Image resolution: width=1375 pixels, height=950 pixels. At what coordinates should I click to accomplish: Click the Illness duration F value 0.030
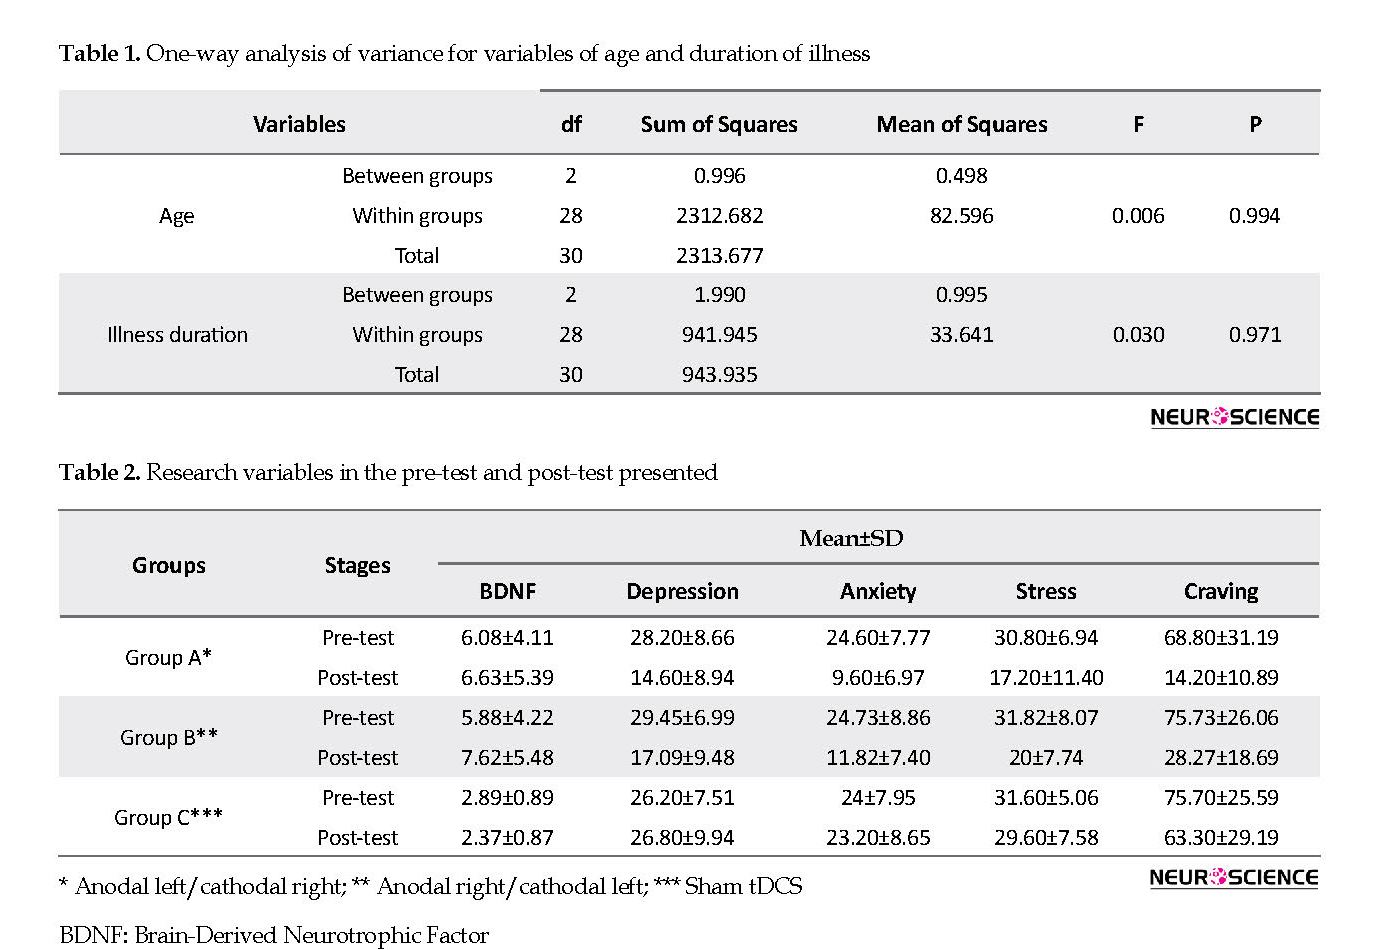[1138, 335]
